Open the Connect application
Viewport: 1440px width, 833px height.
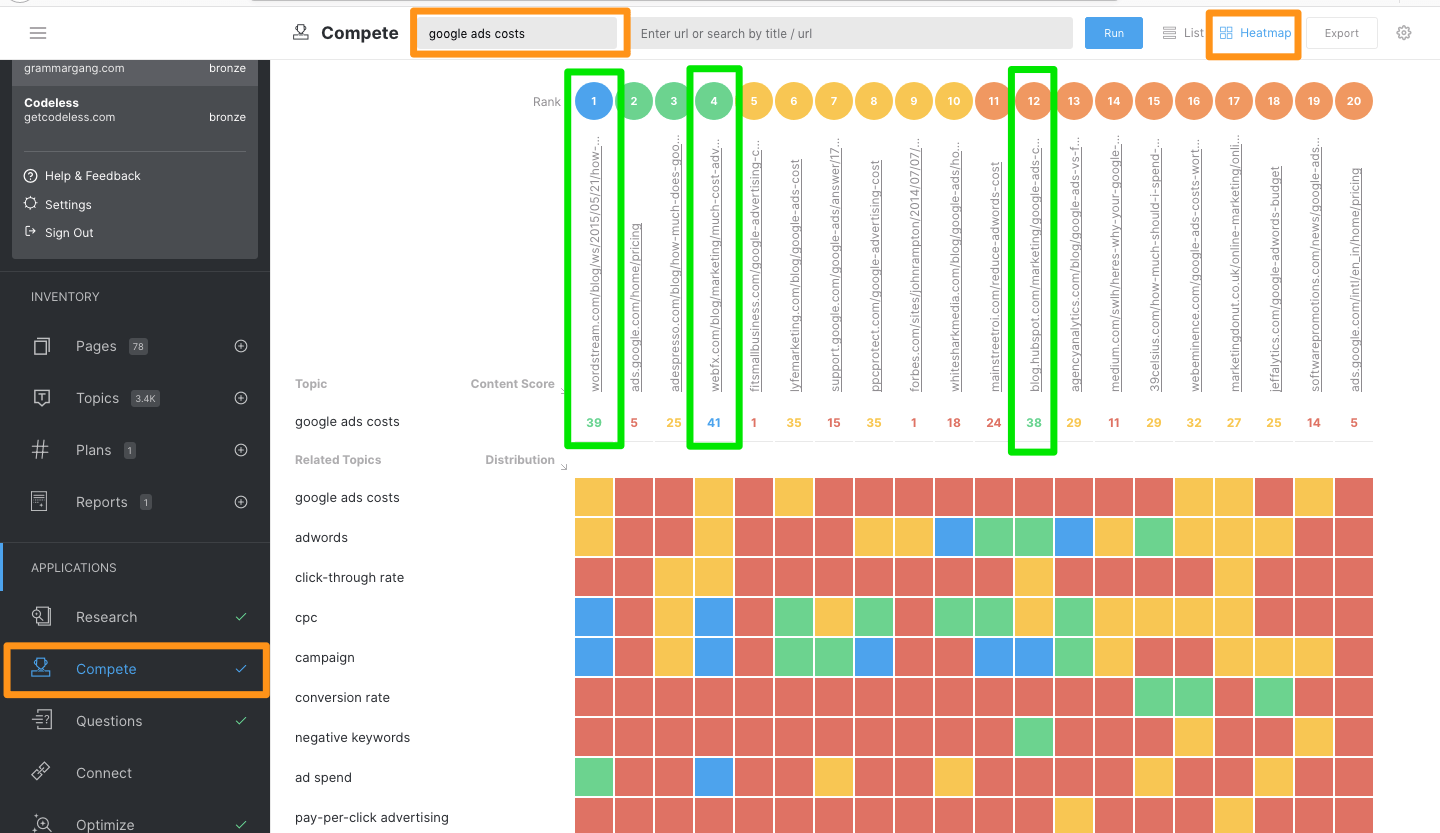pos(104,773)
